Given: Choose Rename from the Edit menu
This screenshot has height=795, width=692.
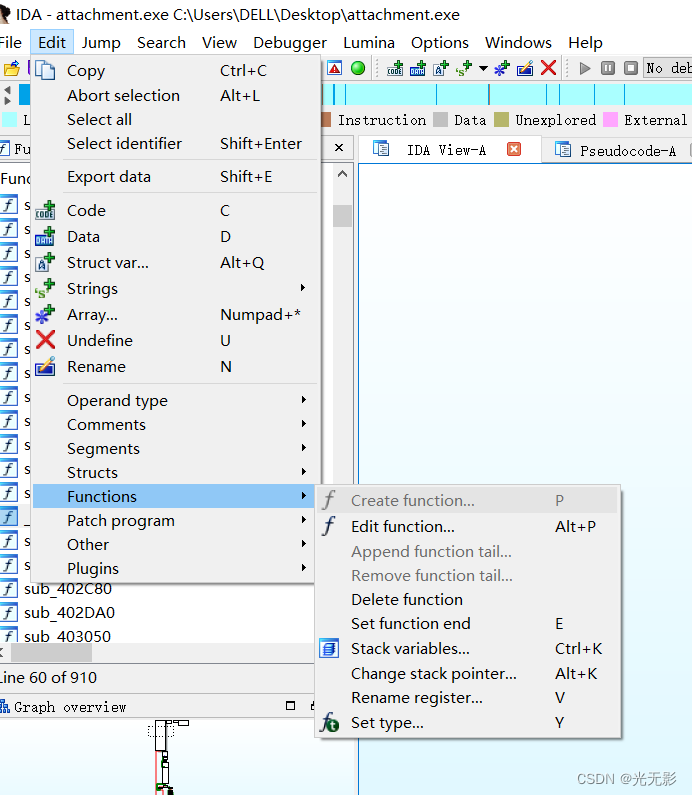Looking at the screenshot, I should 174,367.
